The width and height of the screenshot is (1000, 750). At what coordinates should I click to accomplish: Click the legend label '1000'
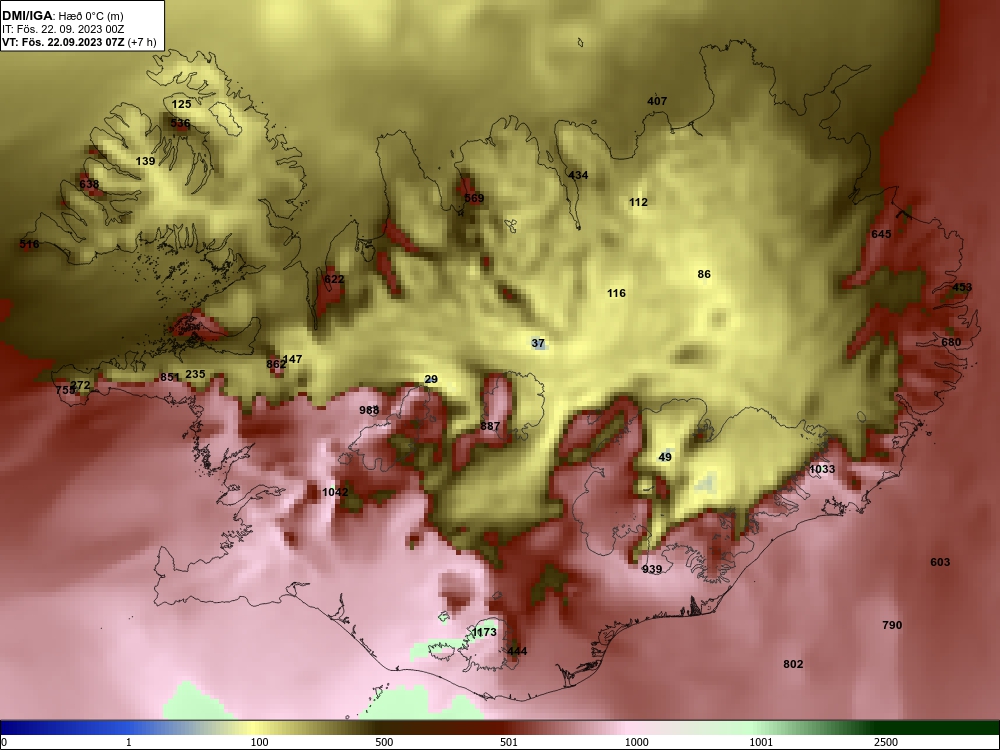click(x=637, y=742)
